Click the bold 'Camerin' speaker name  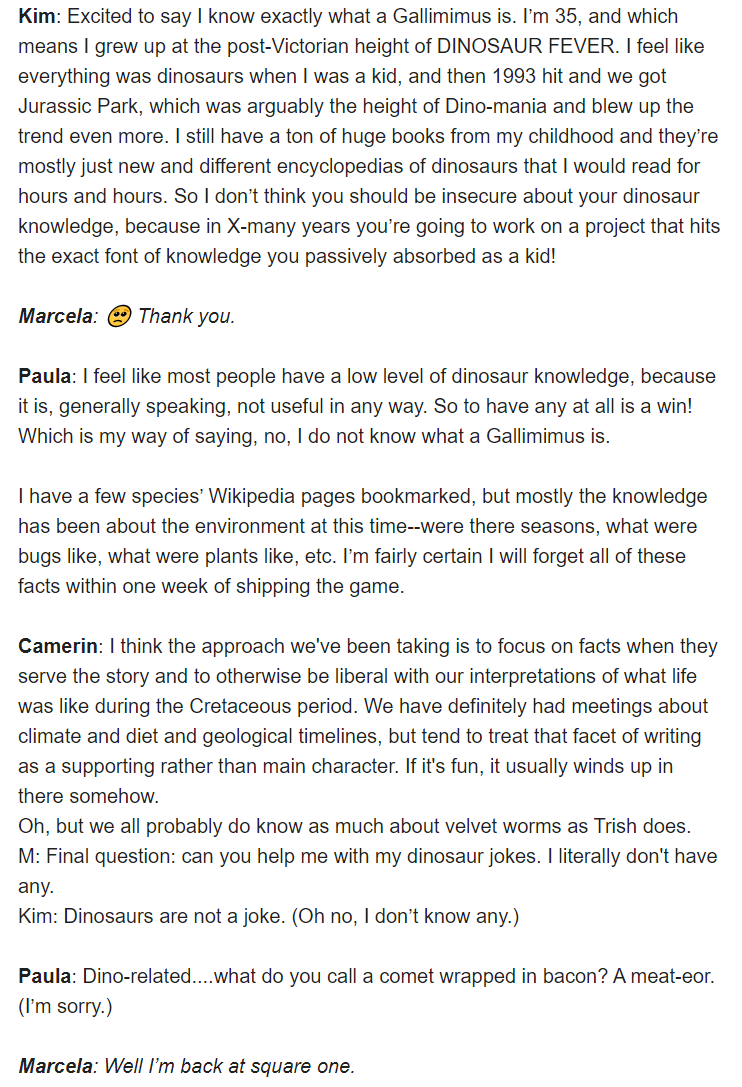[58, 646]
